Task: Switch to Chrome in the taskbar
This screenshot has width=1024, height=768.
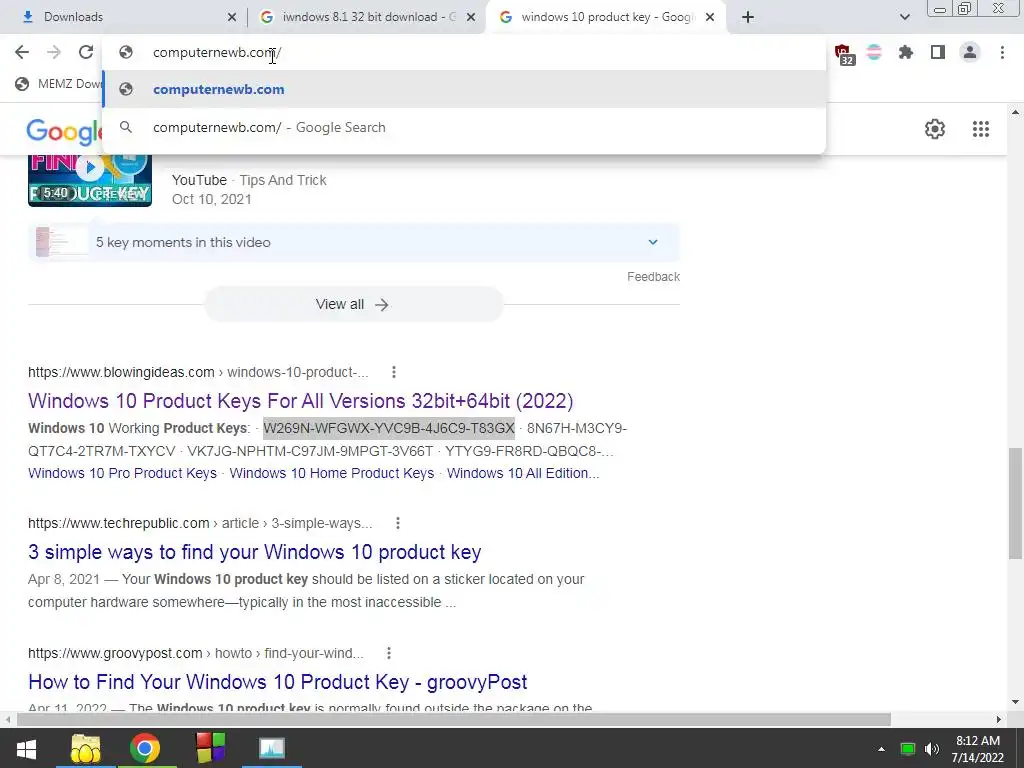Action: 145,748
